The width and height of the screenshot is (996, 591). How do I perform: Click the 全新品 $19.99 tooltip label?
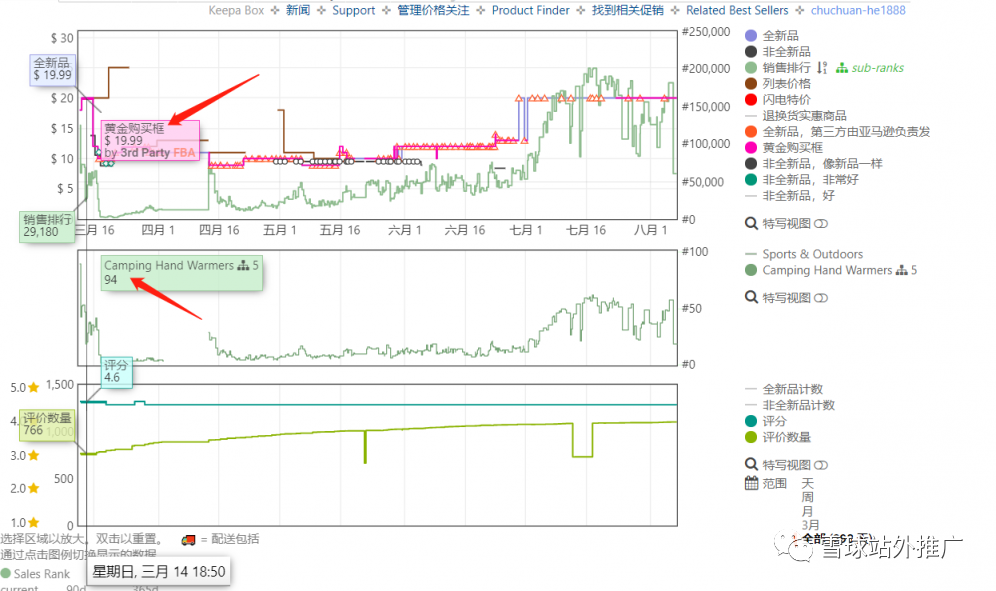point(53,69)
